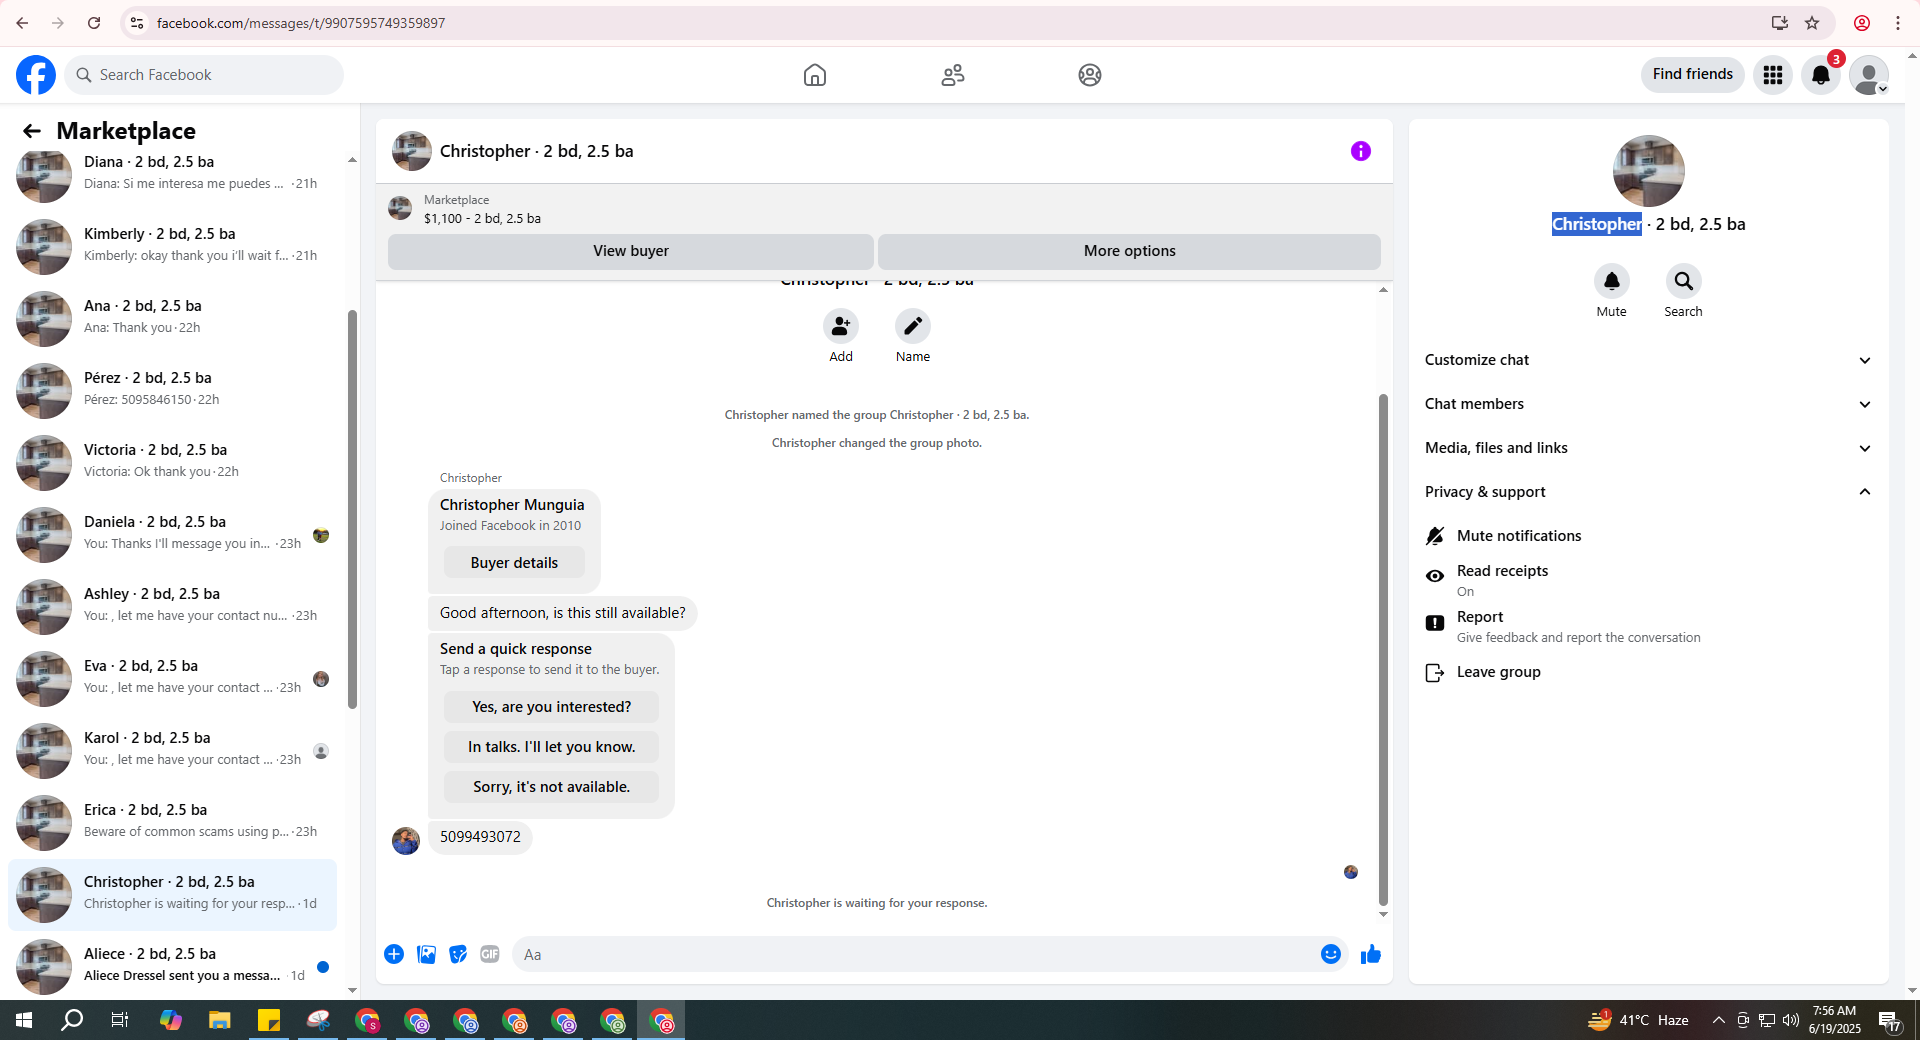Open the Groups icon in top navigation
Screen dimensions: 1920x1040
coord(1090,75)
